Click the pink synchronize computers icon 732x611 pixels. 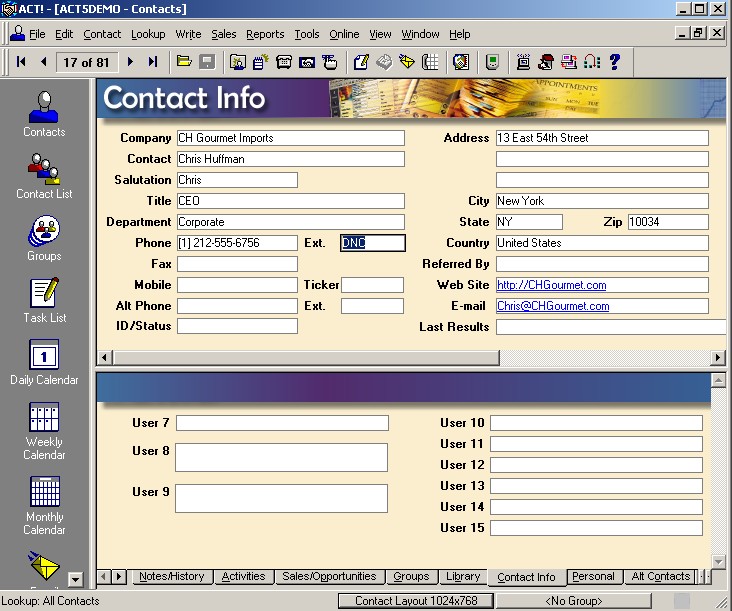point(569,62)
